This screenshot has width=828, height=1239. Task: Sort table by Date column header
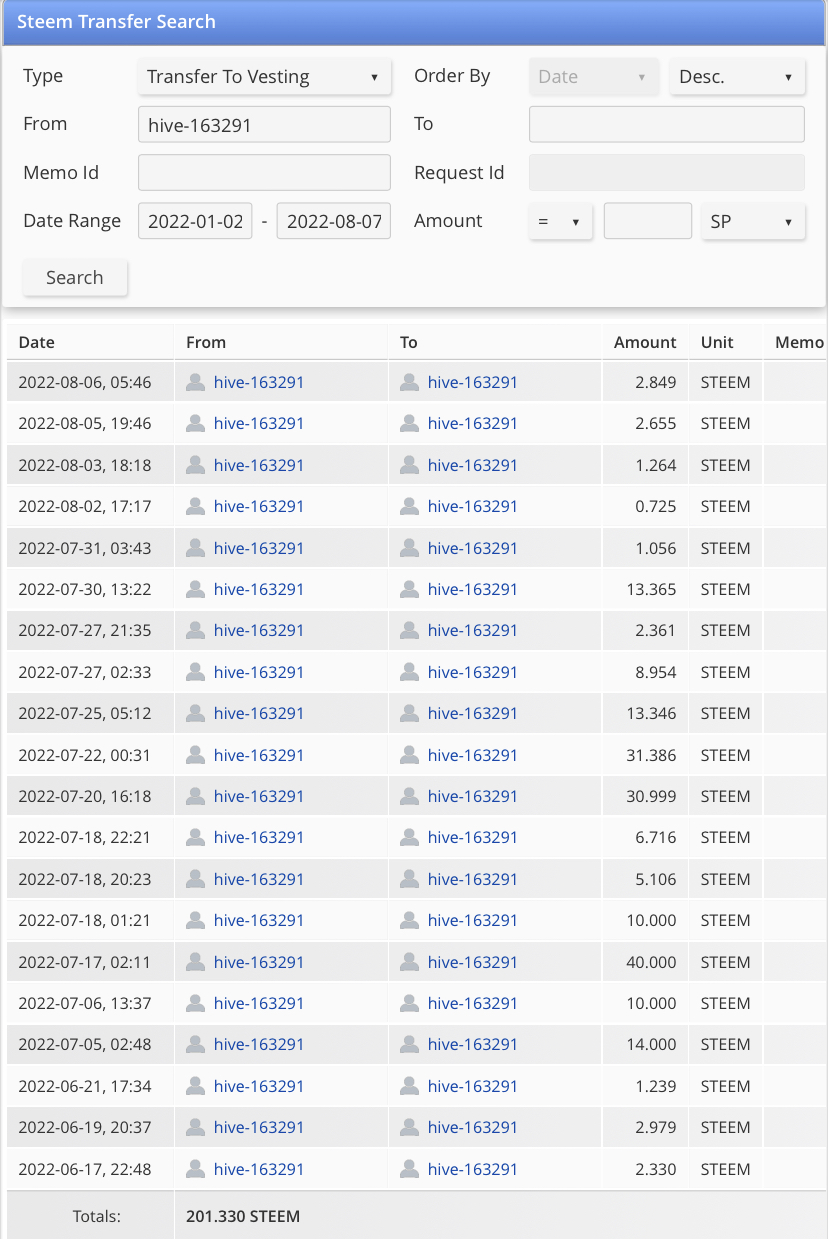click(x=37, y=342)
